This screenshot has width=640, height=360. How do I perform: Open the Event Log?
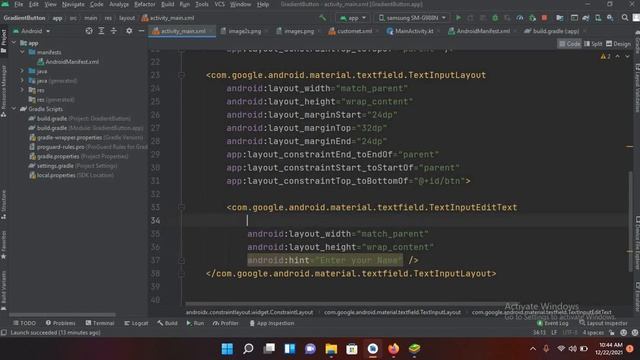553,323
